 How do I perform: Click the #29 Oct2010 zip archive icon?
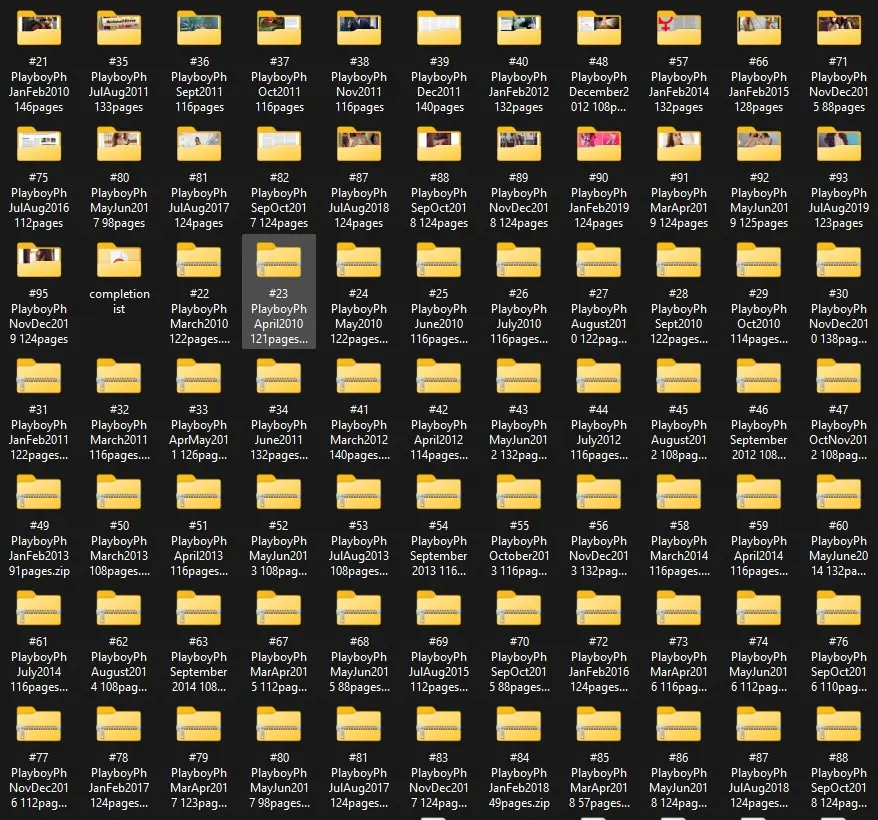click(759, 260)
